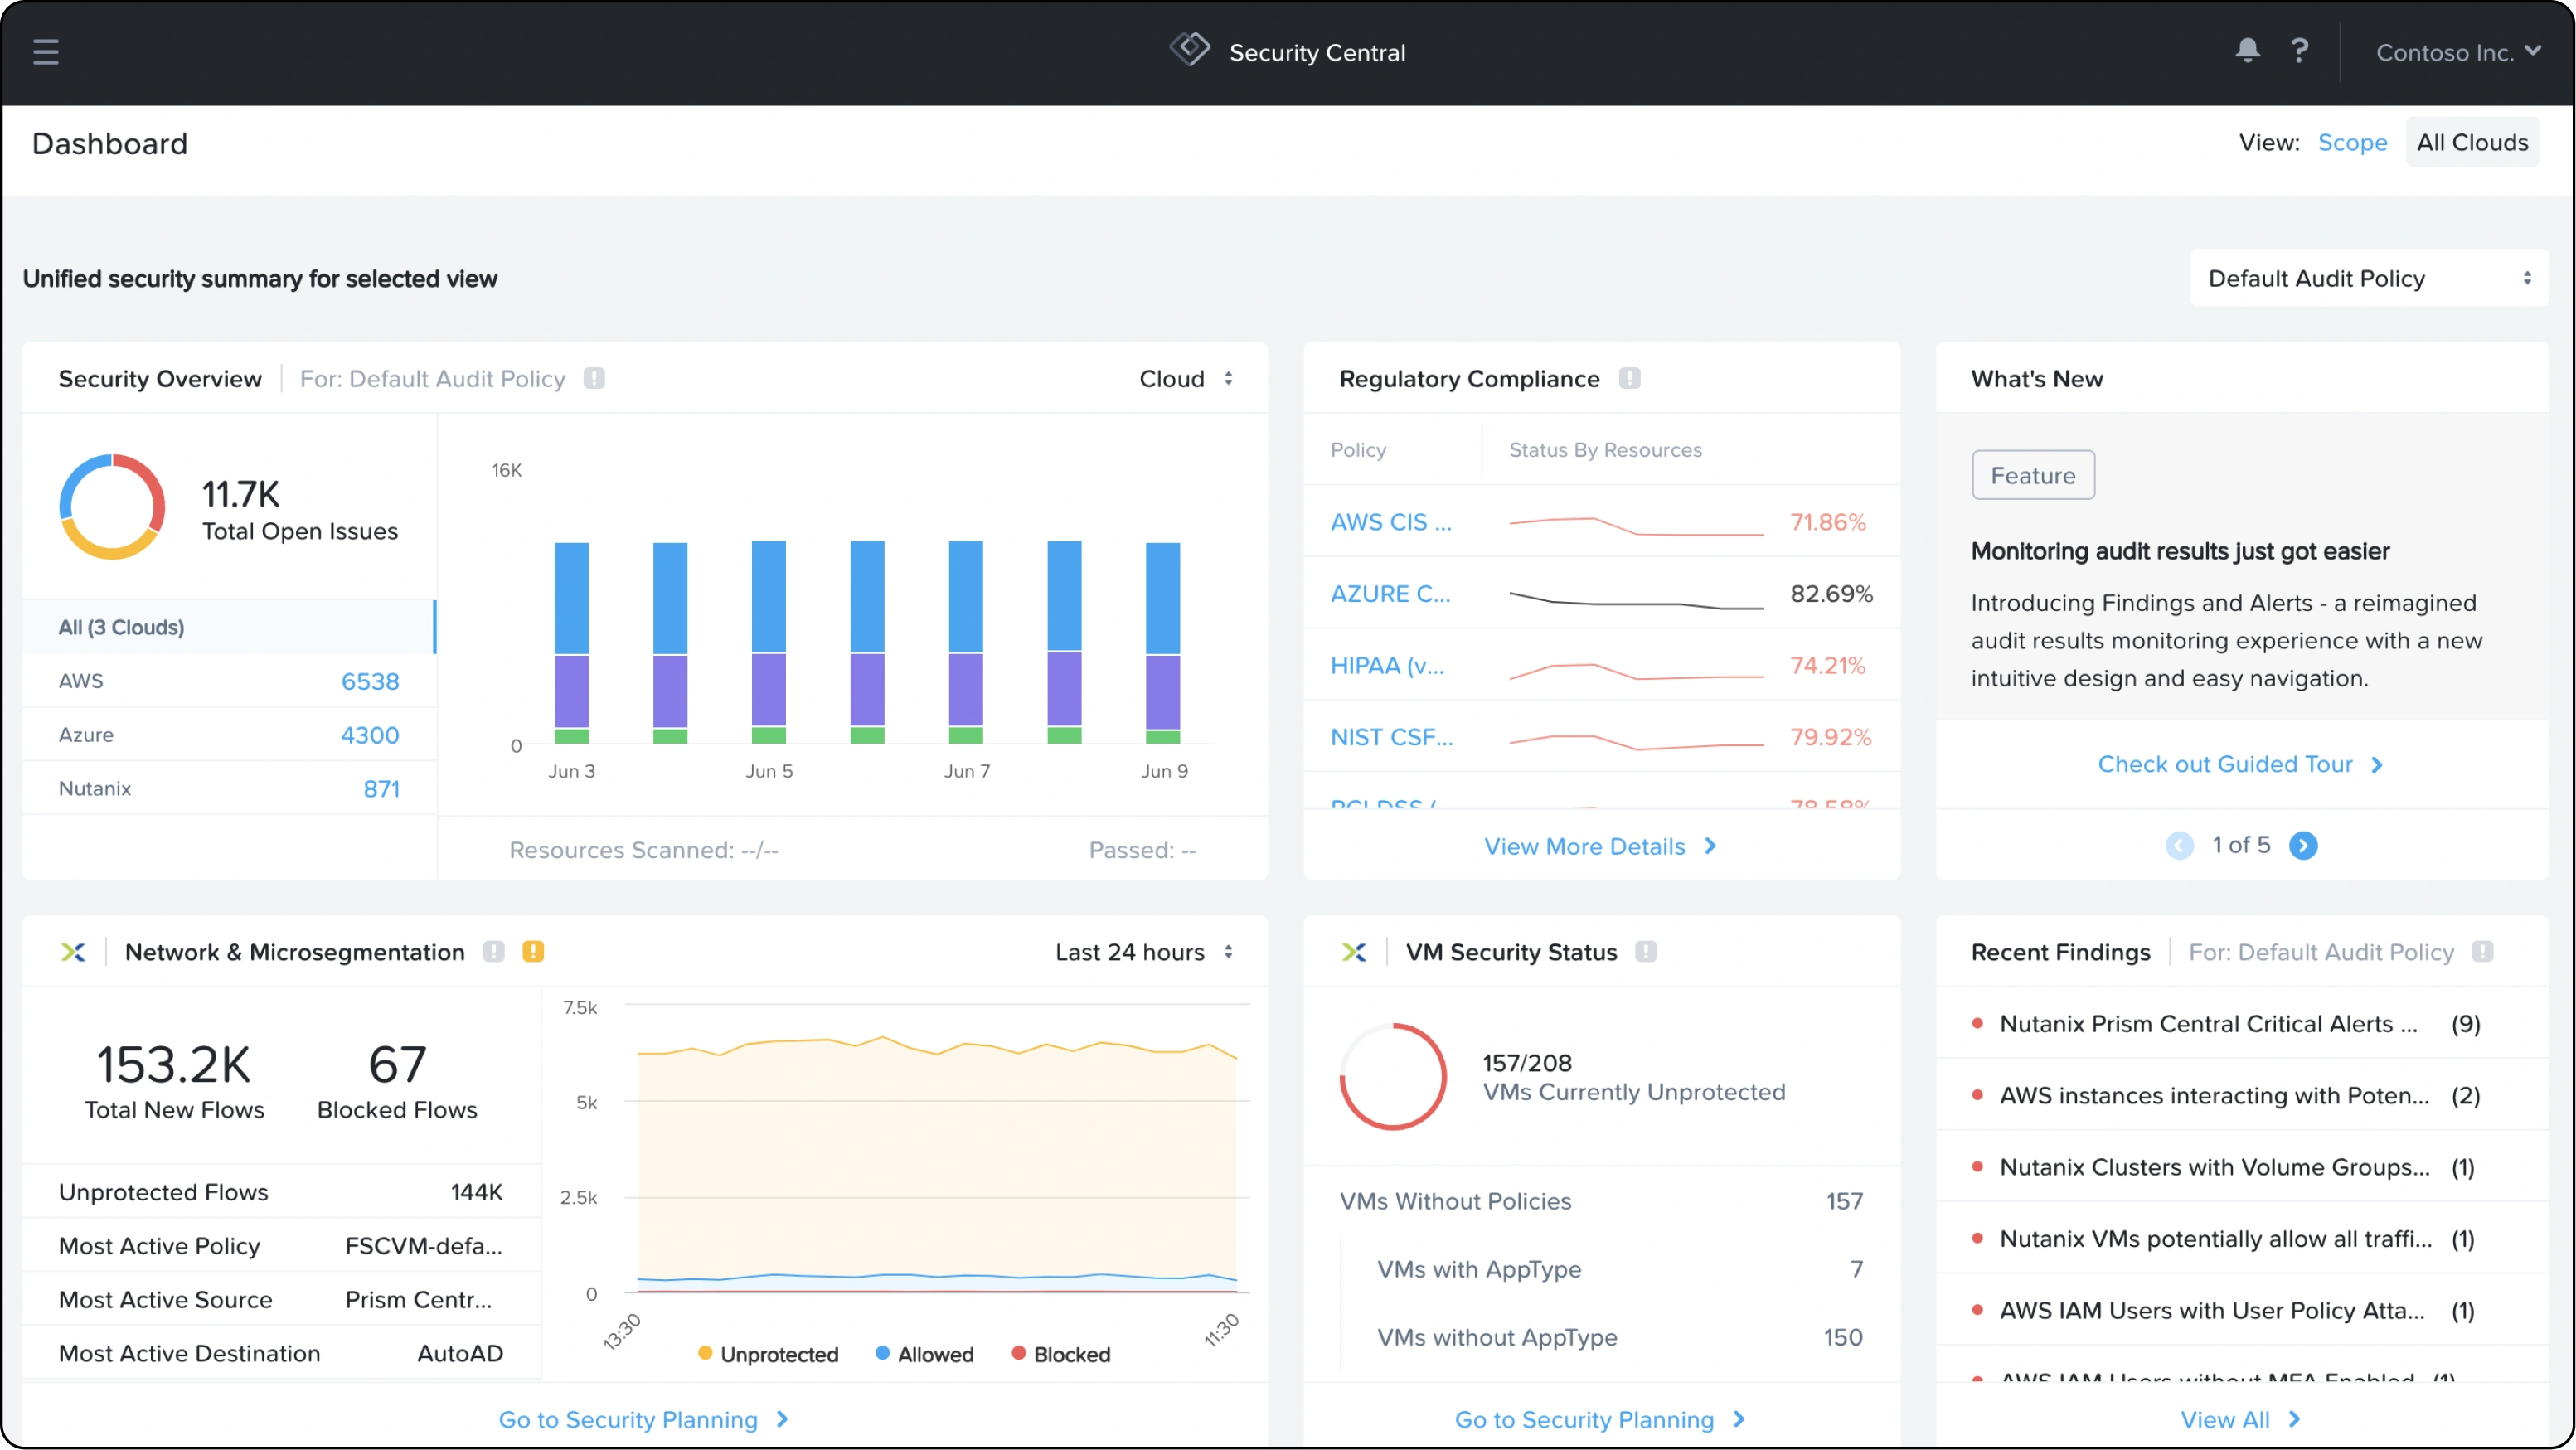Image resolution: width=2576 pixels, height=1450 pixels.
Task: Open the HIPAA policy link
Action: click(x=1387, y=666)
